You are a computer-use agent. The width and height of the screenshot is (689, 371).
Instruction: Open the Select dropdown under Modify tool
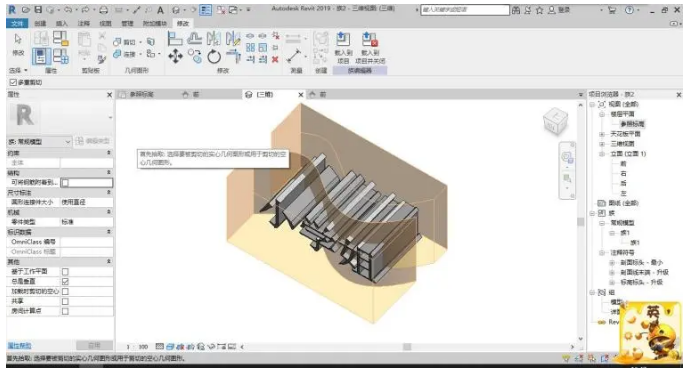click(18, 70)
